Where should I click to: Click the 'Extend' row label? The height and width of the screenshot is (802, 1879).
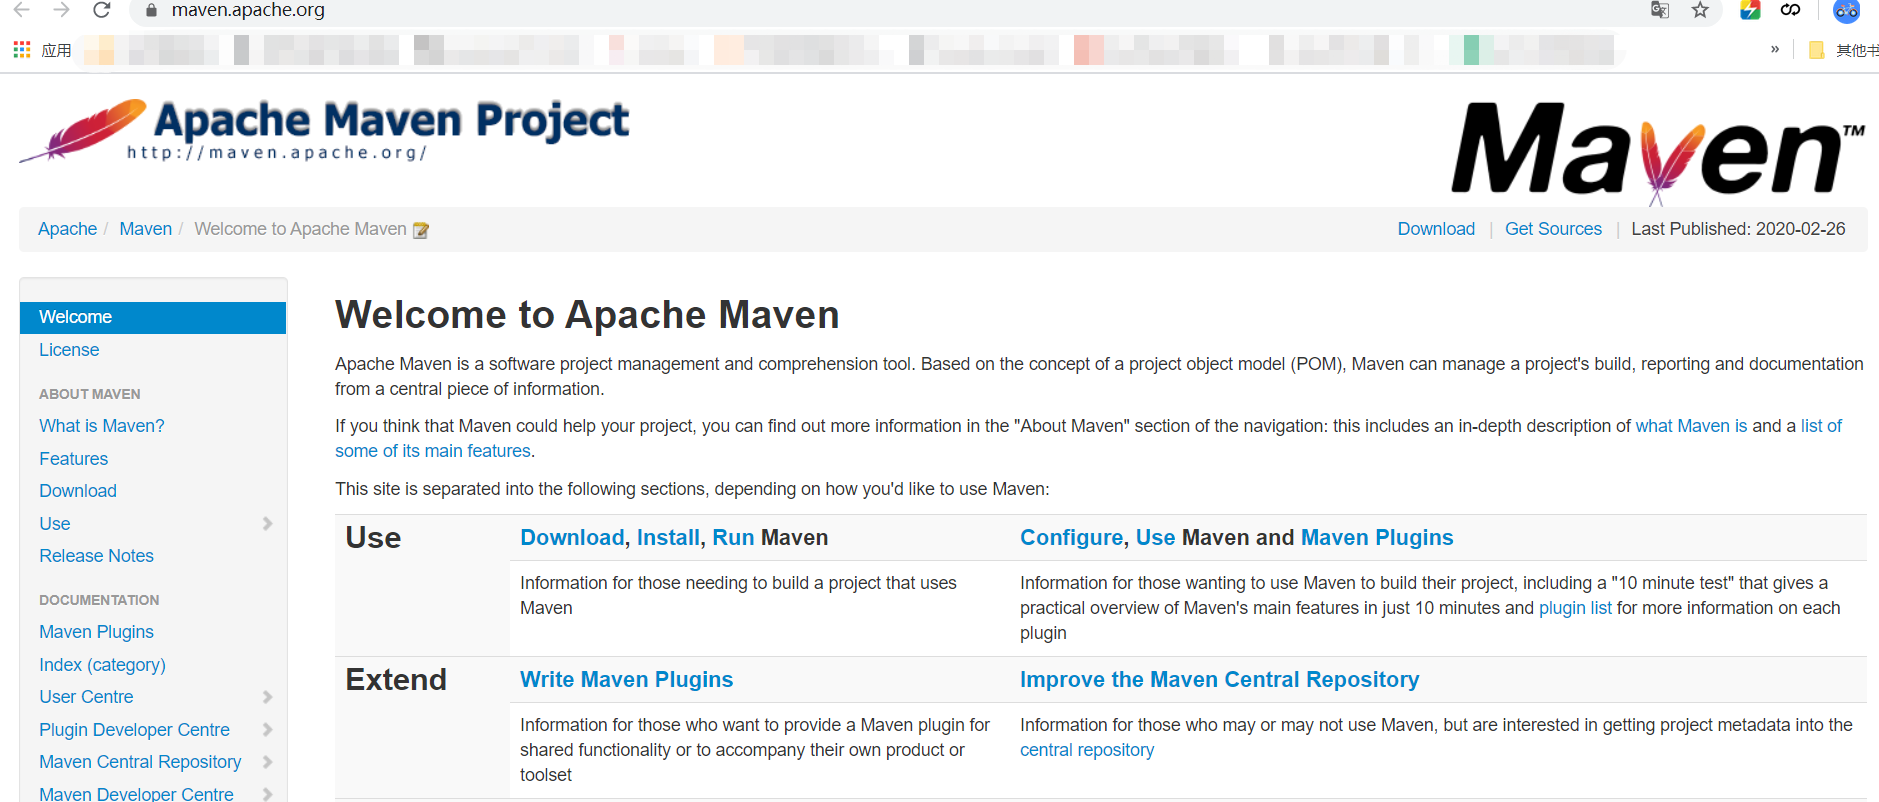point(396,680)
